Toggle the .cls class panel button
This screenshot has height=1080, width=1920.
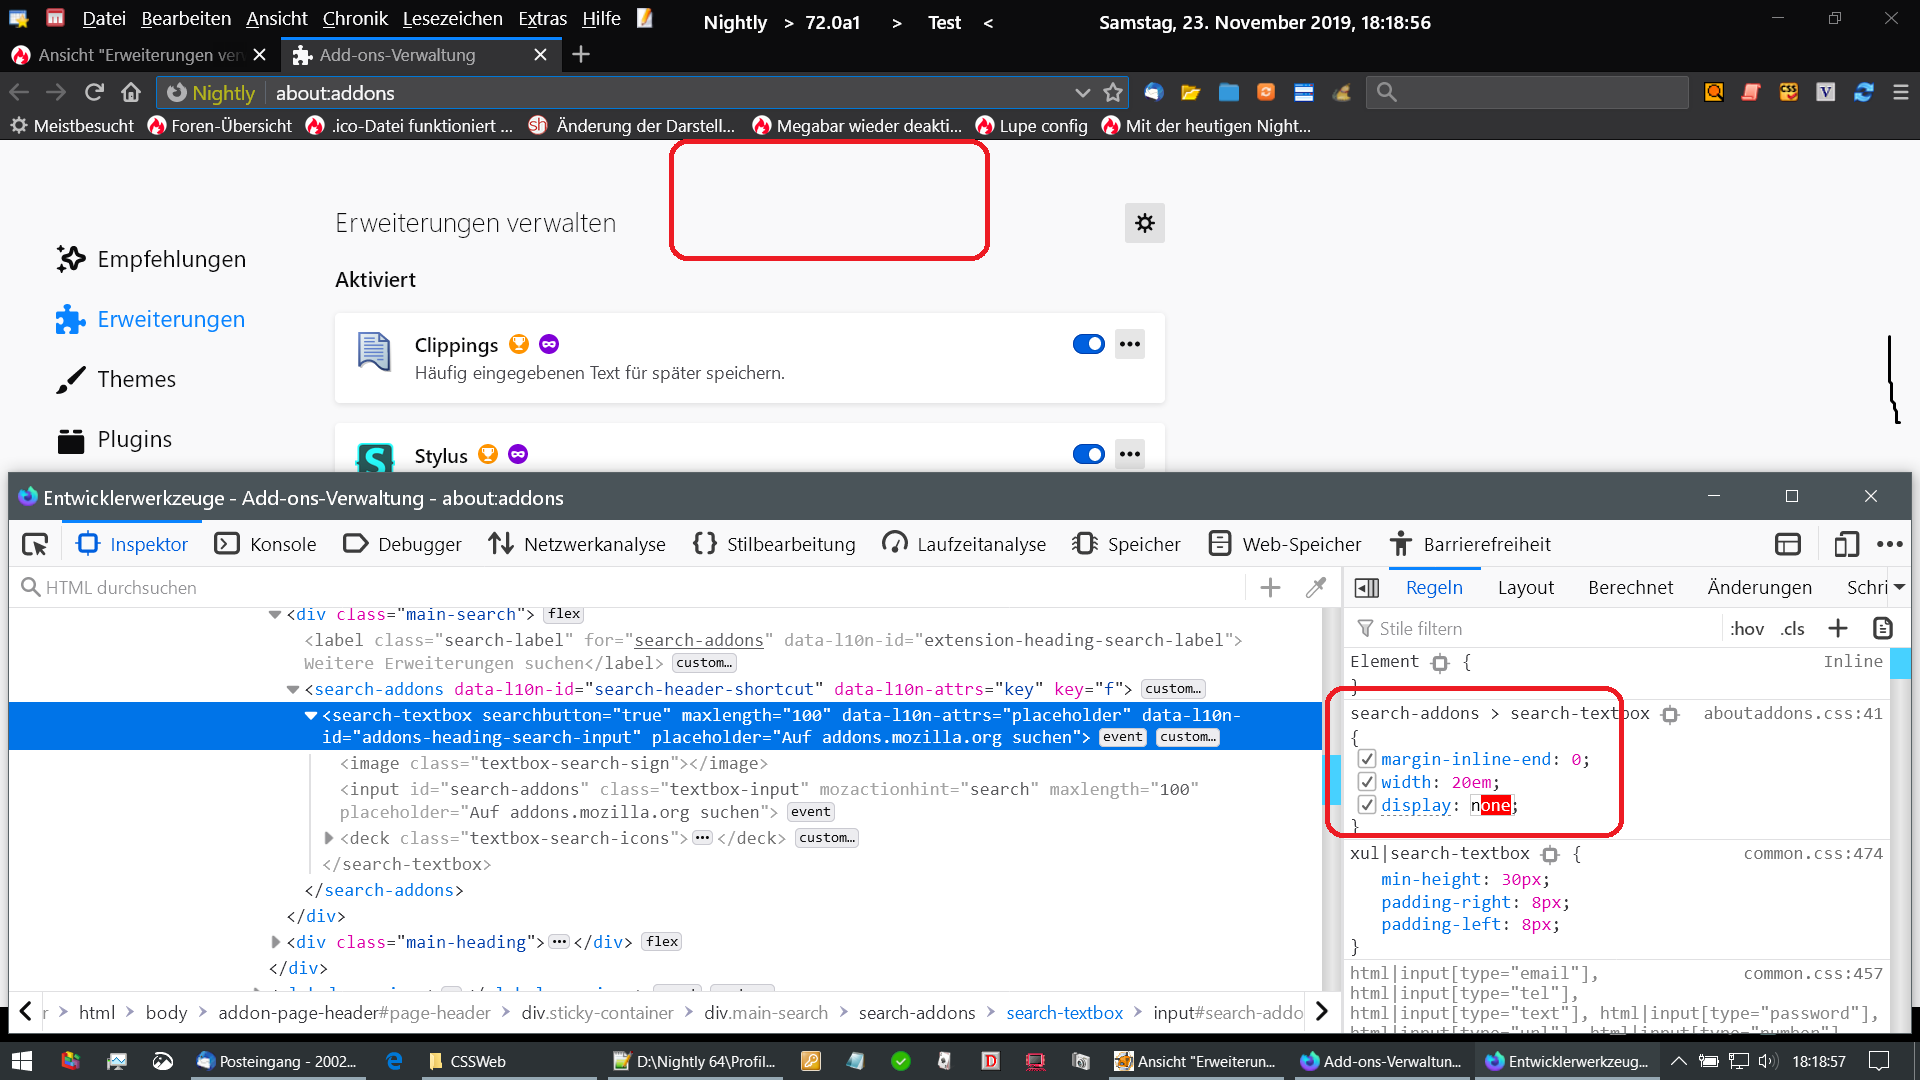click(x=1792, y=628)
